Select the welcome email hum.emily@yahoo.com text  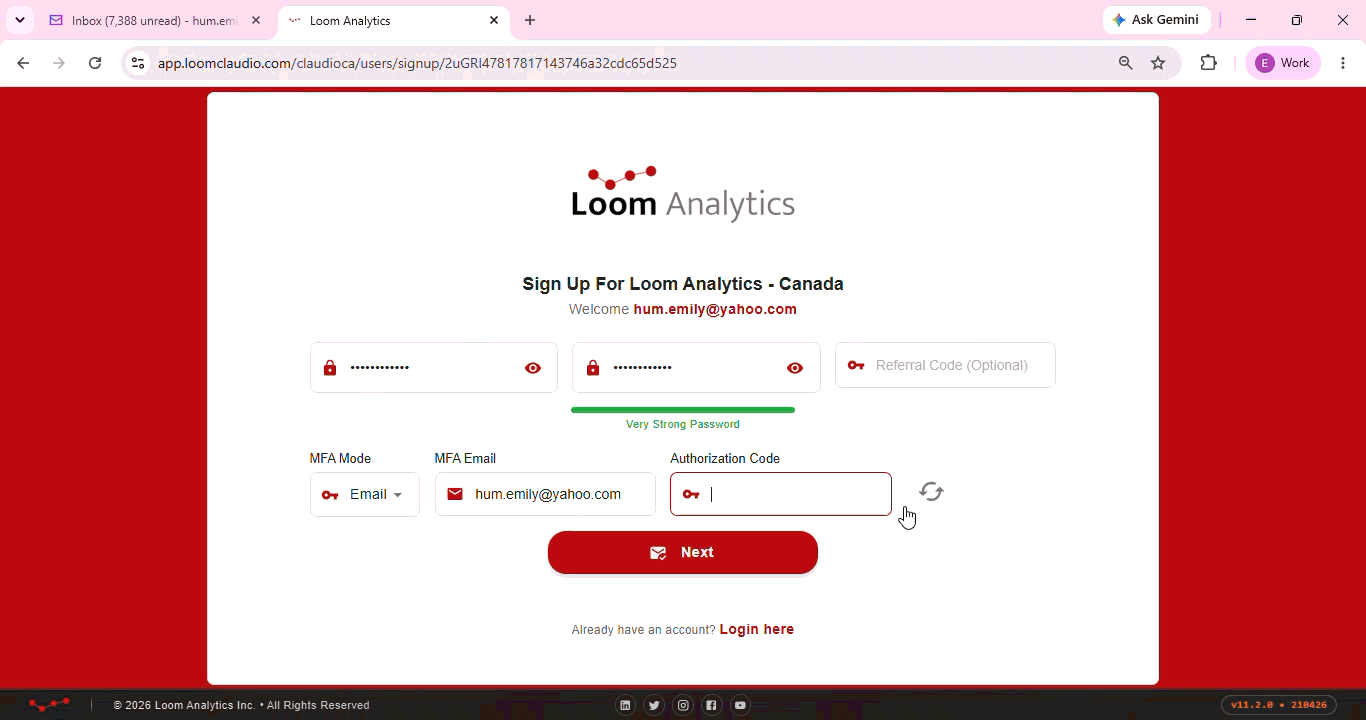[715, 309]
